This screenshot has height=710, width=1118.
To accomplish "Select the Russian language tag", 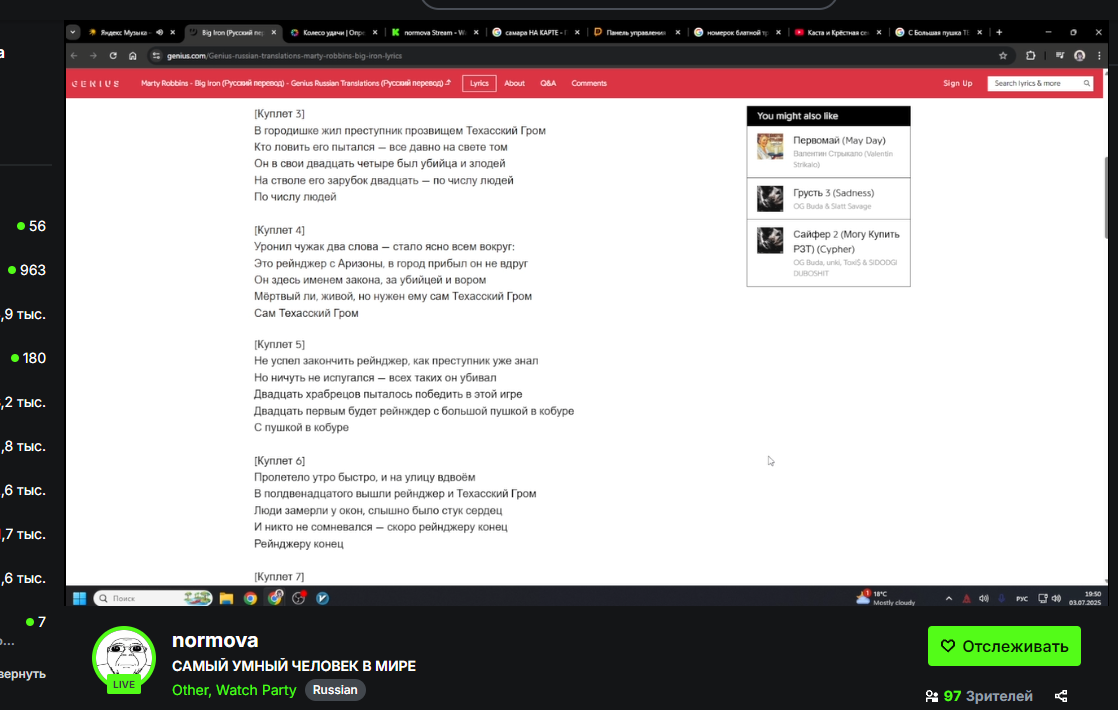I will pos(335,690).
